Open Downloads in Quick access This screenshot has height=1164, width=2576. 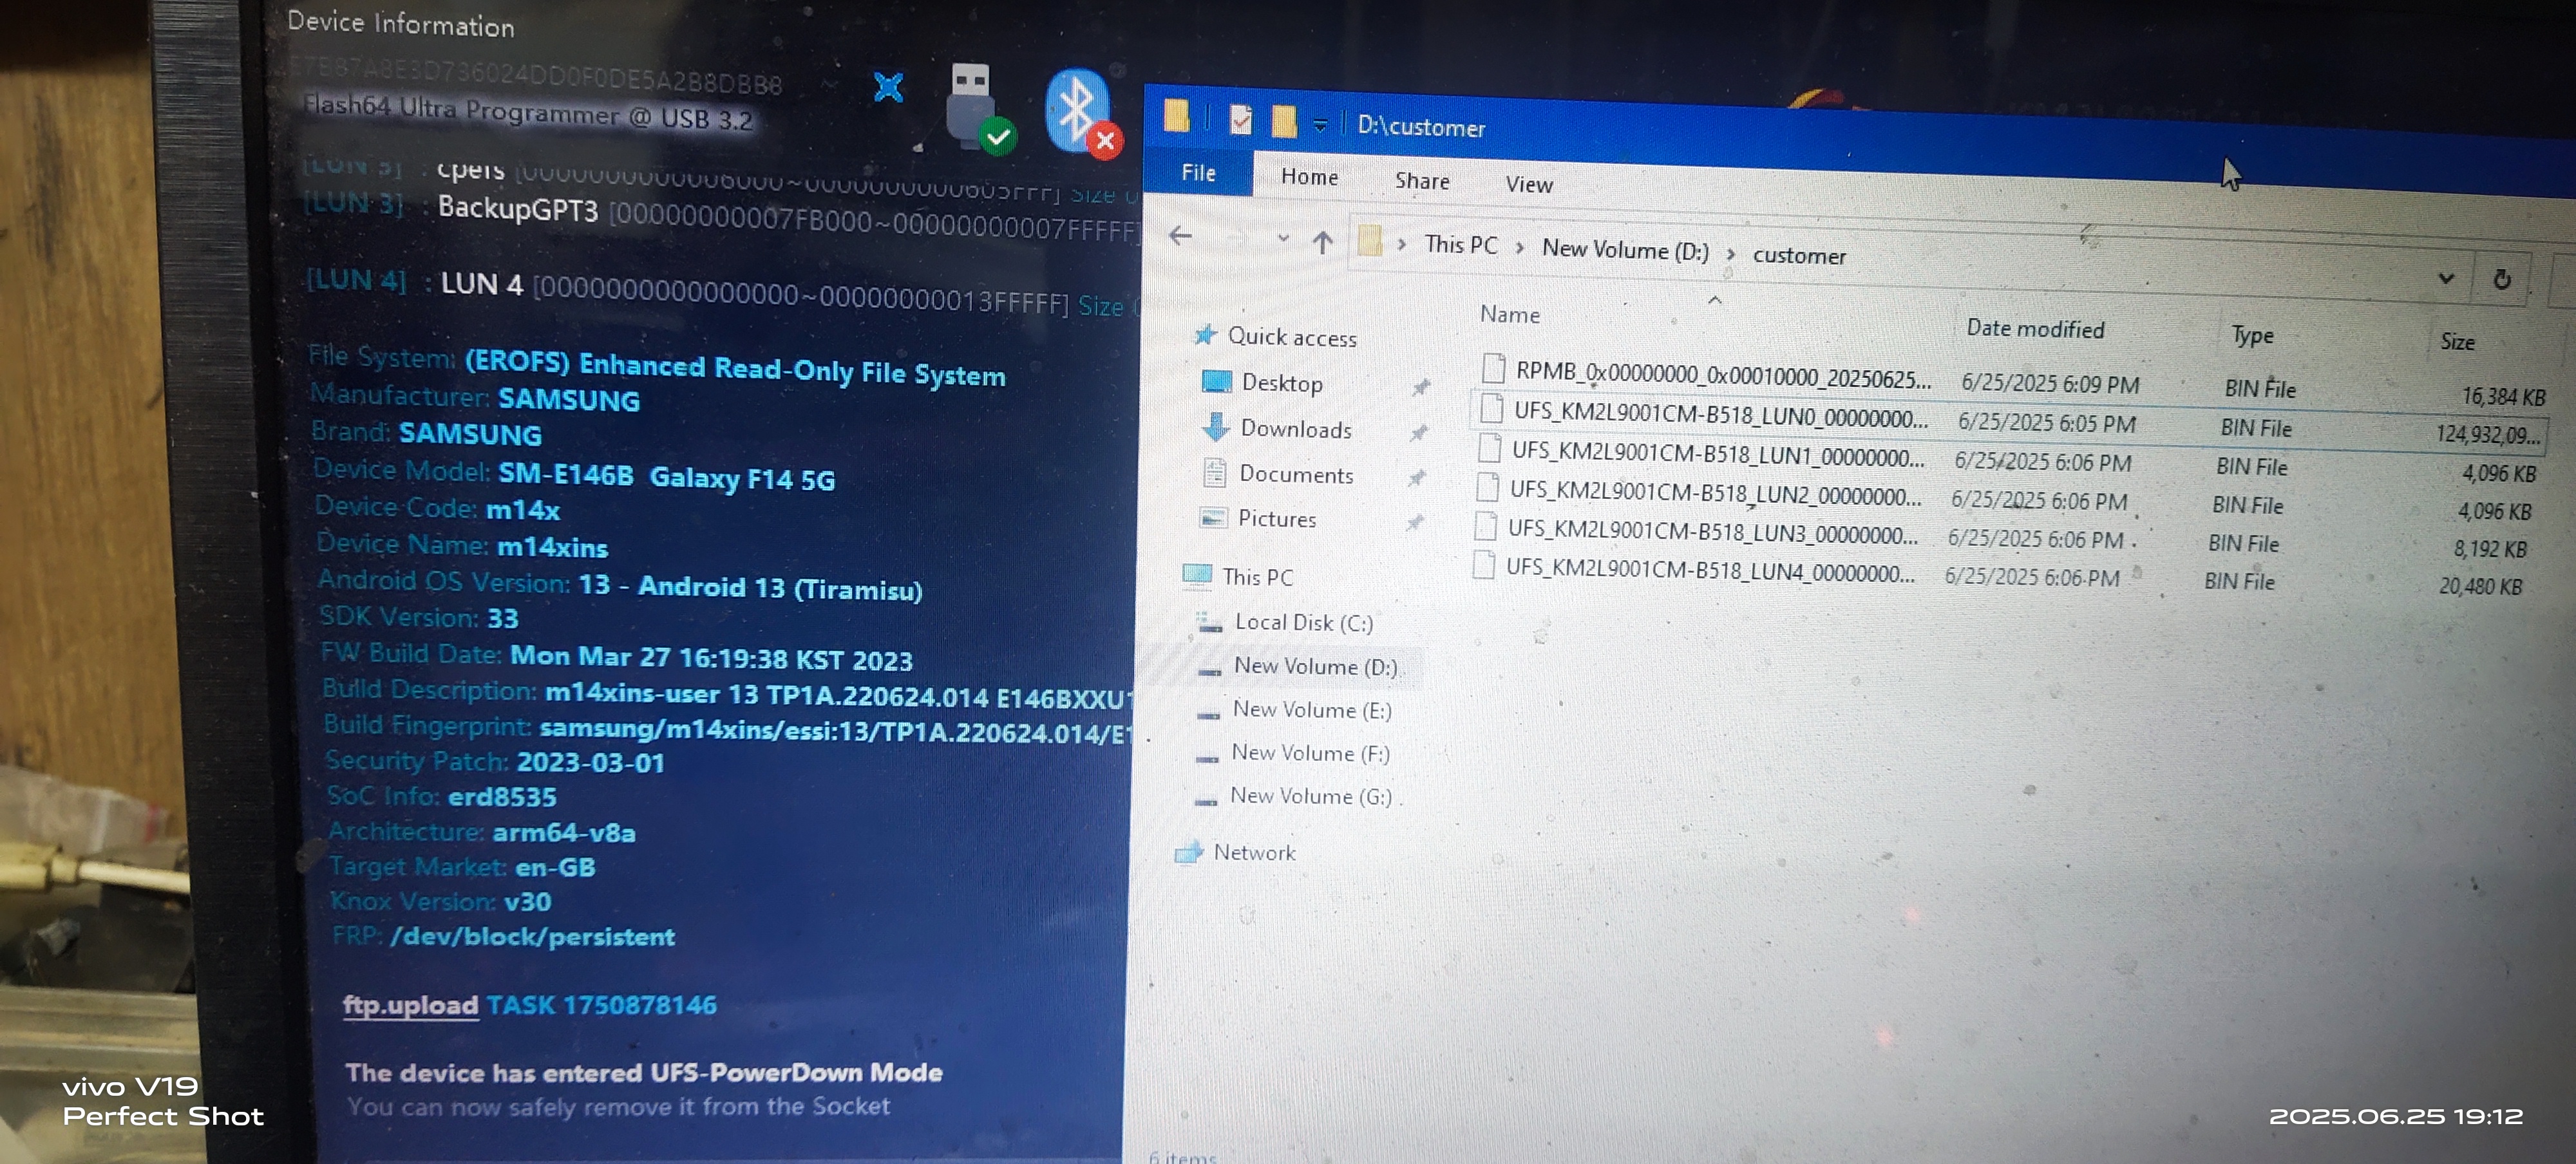point(1295,429)
